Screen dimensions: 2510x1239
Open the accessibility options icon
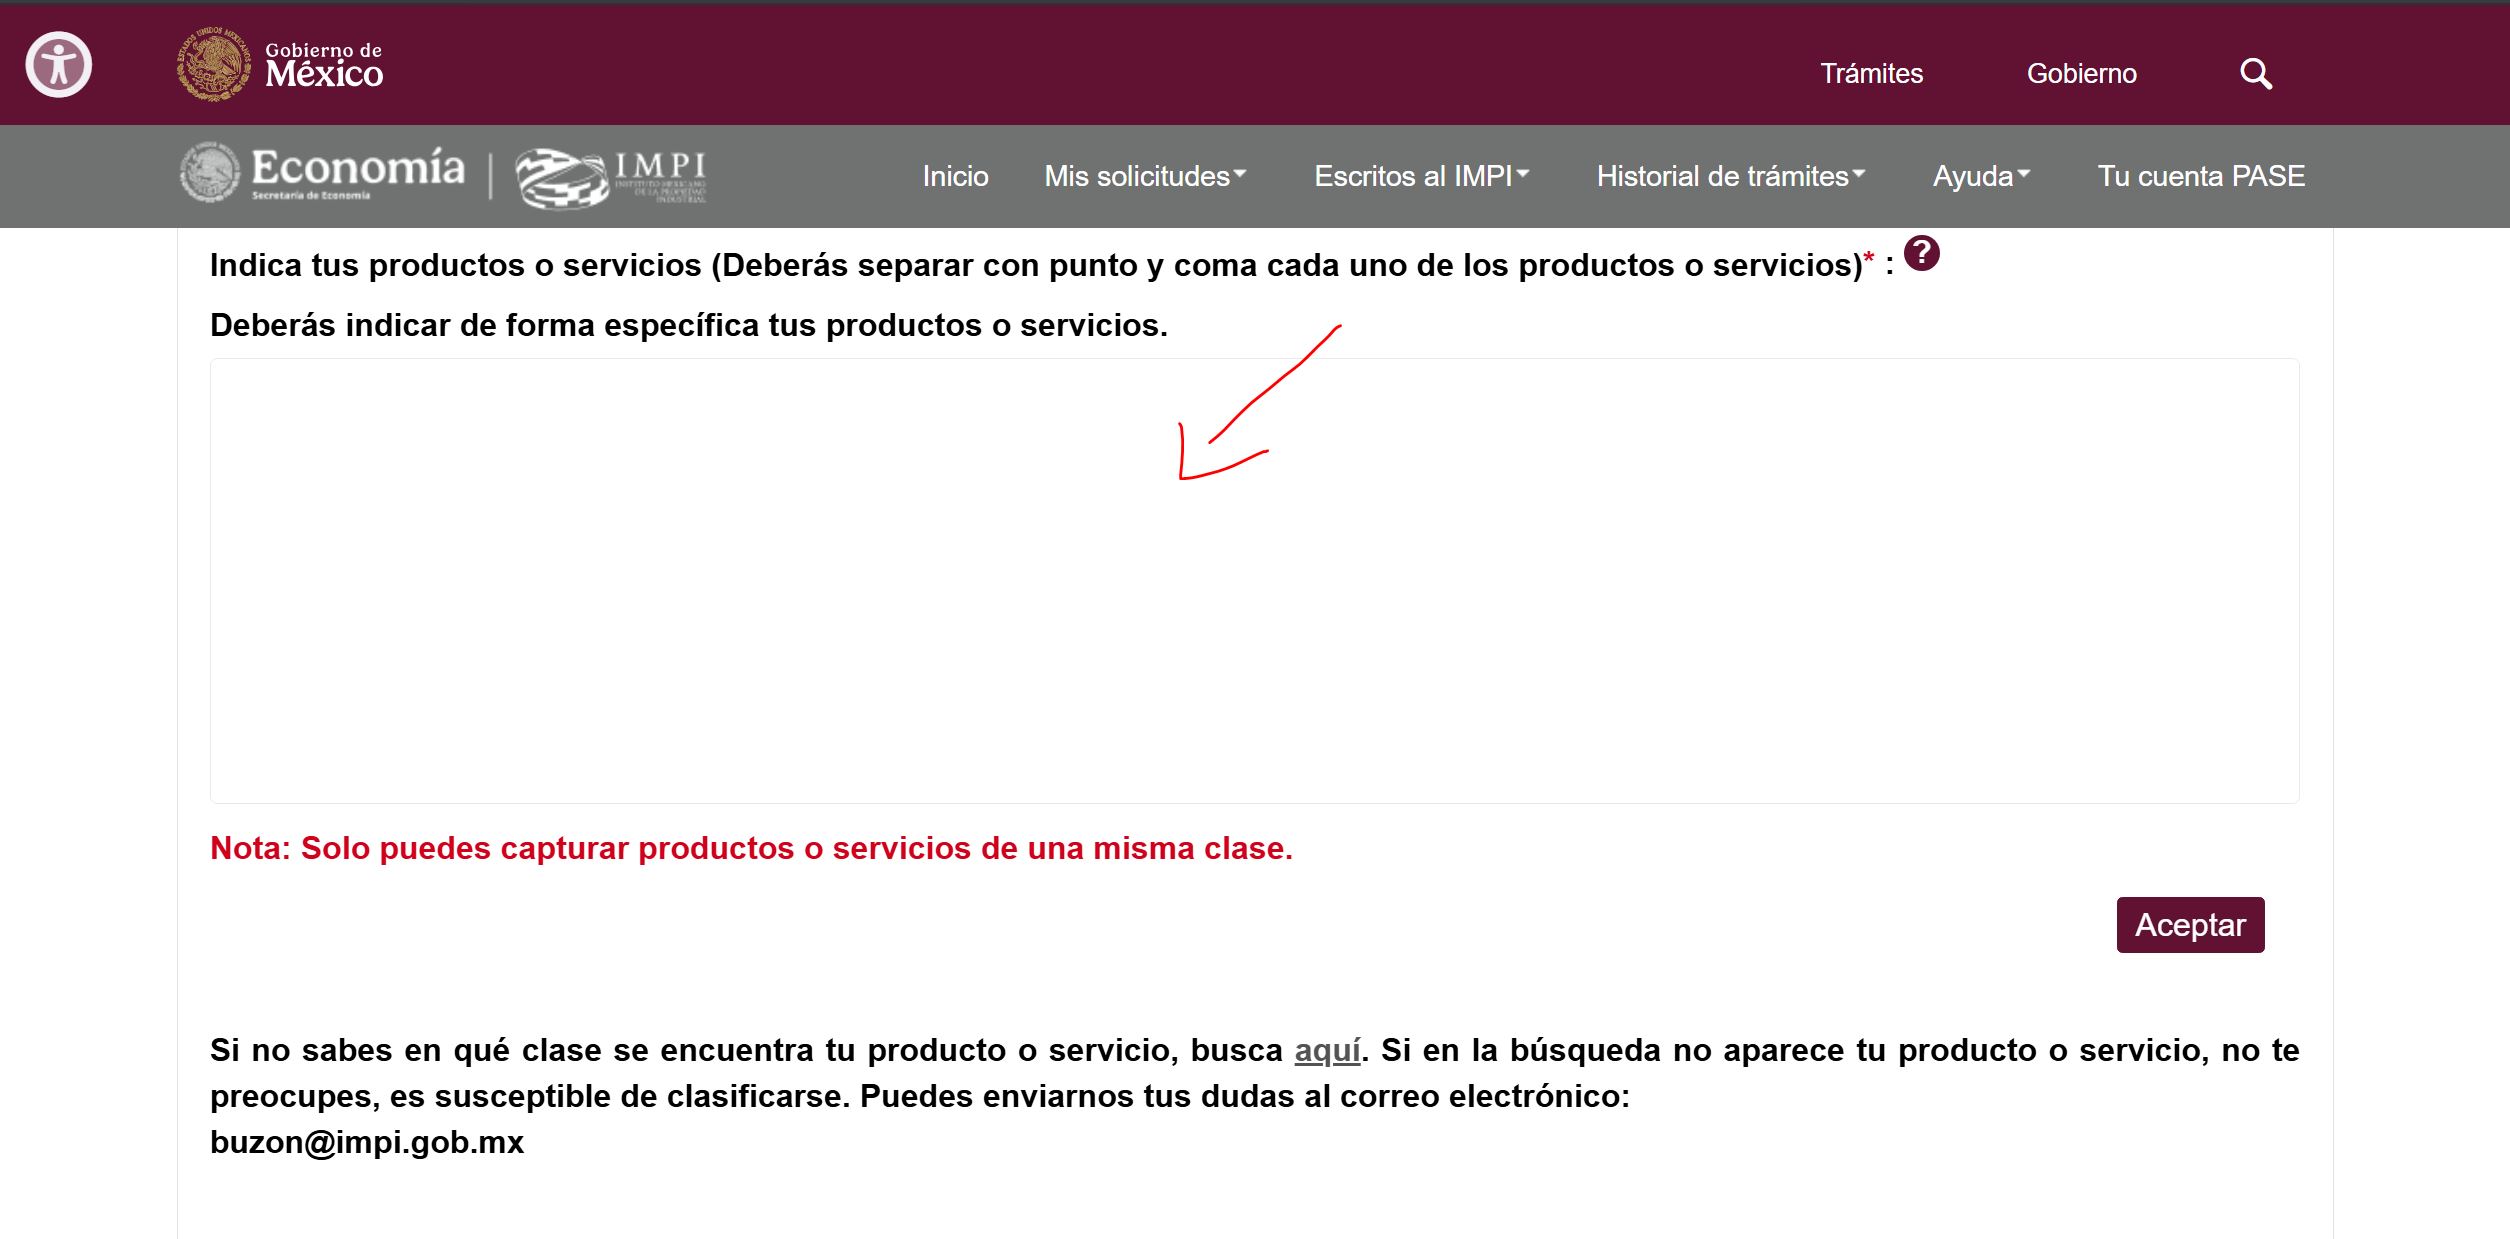coord(58,65)
